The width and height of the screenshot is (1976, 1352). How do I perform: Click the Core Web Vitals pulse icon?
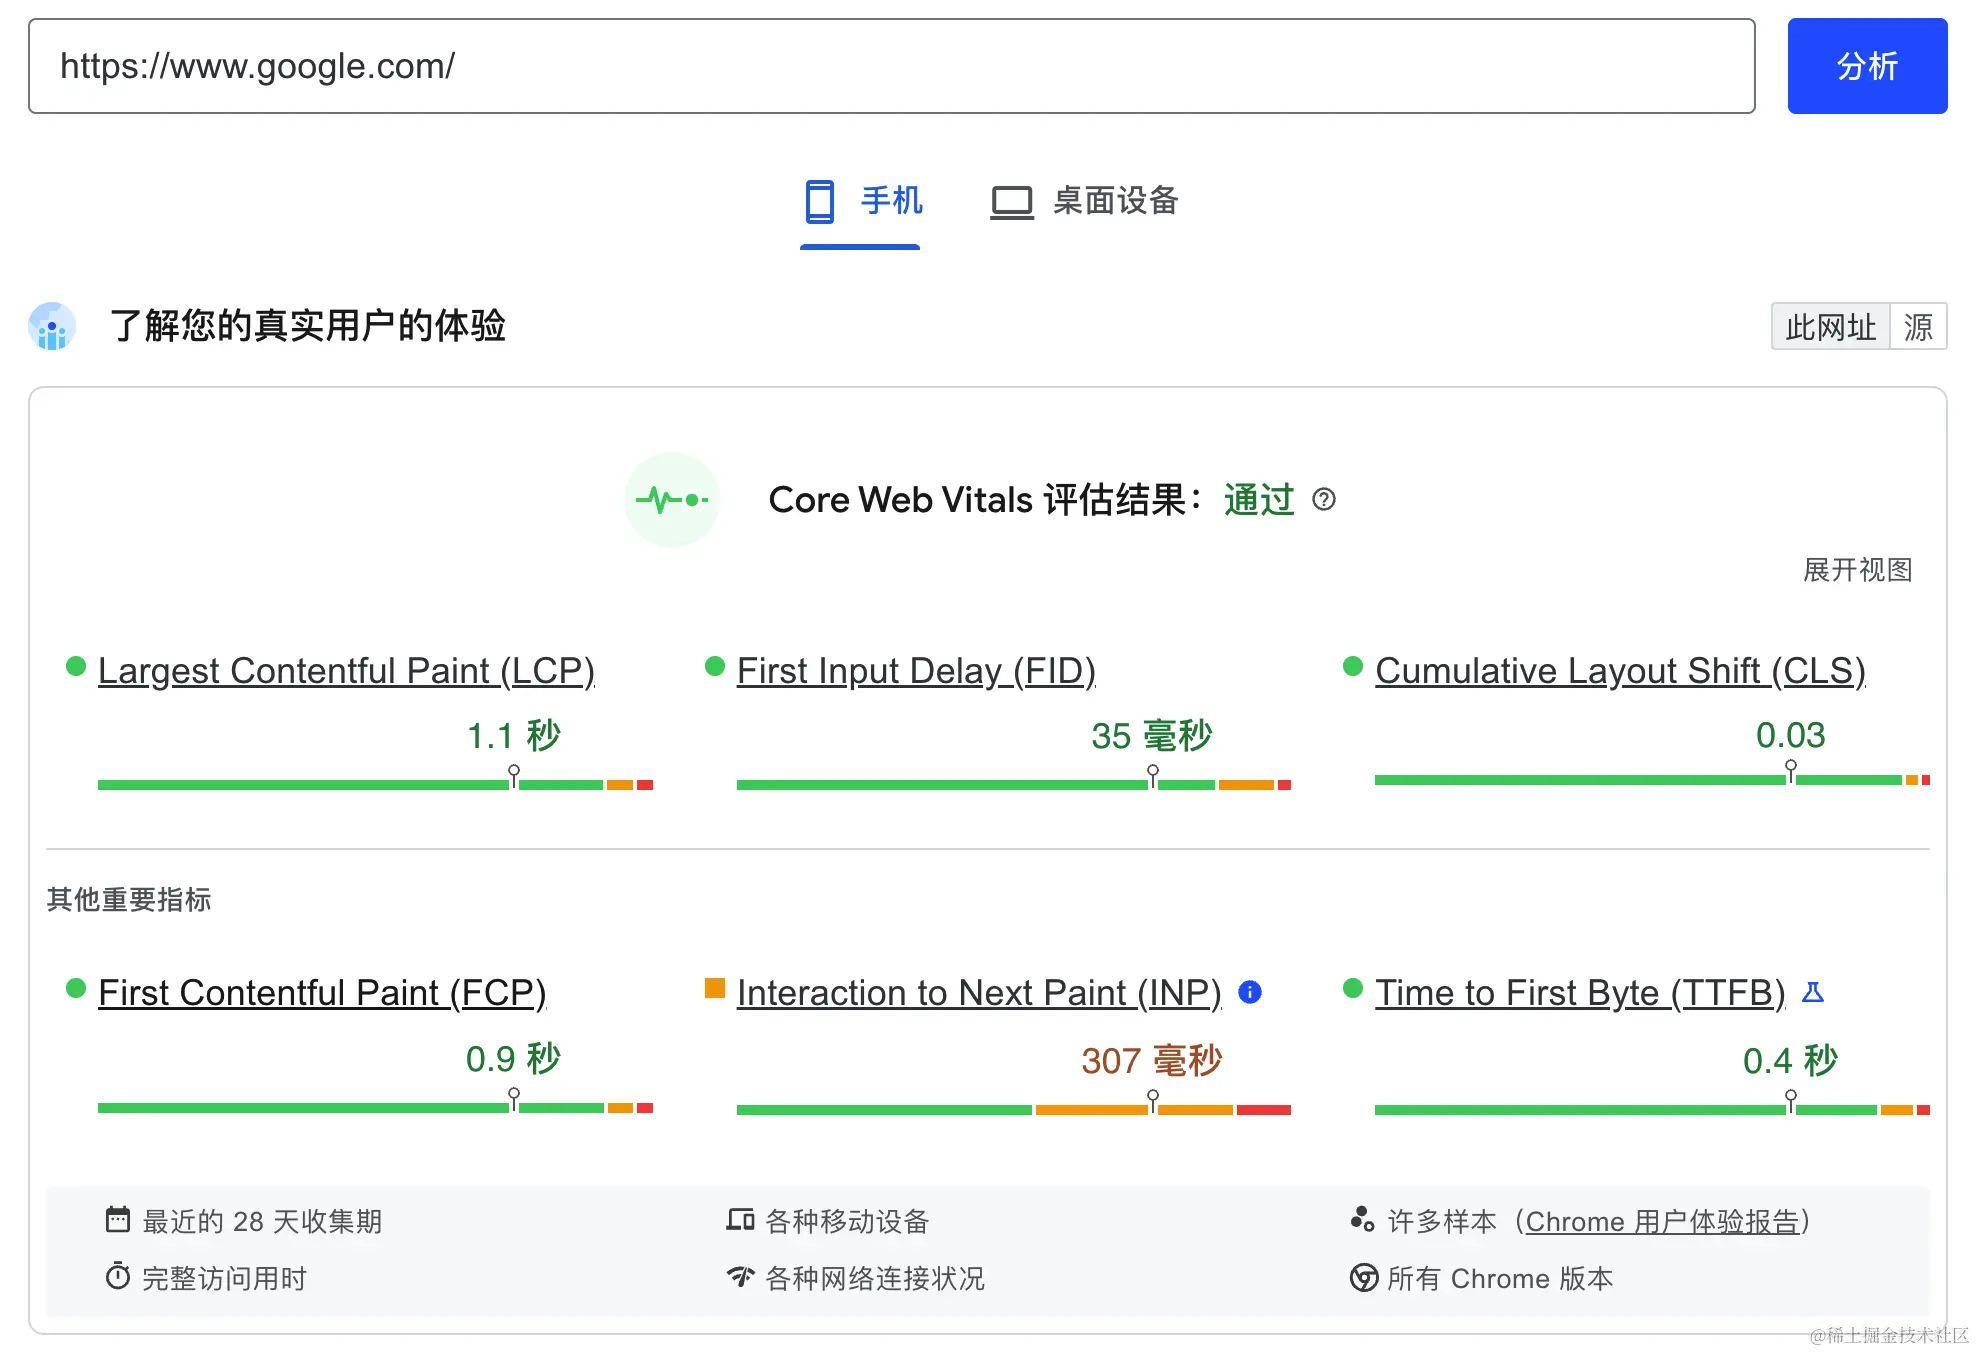[672, 499]
